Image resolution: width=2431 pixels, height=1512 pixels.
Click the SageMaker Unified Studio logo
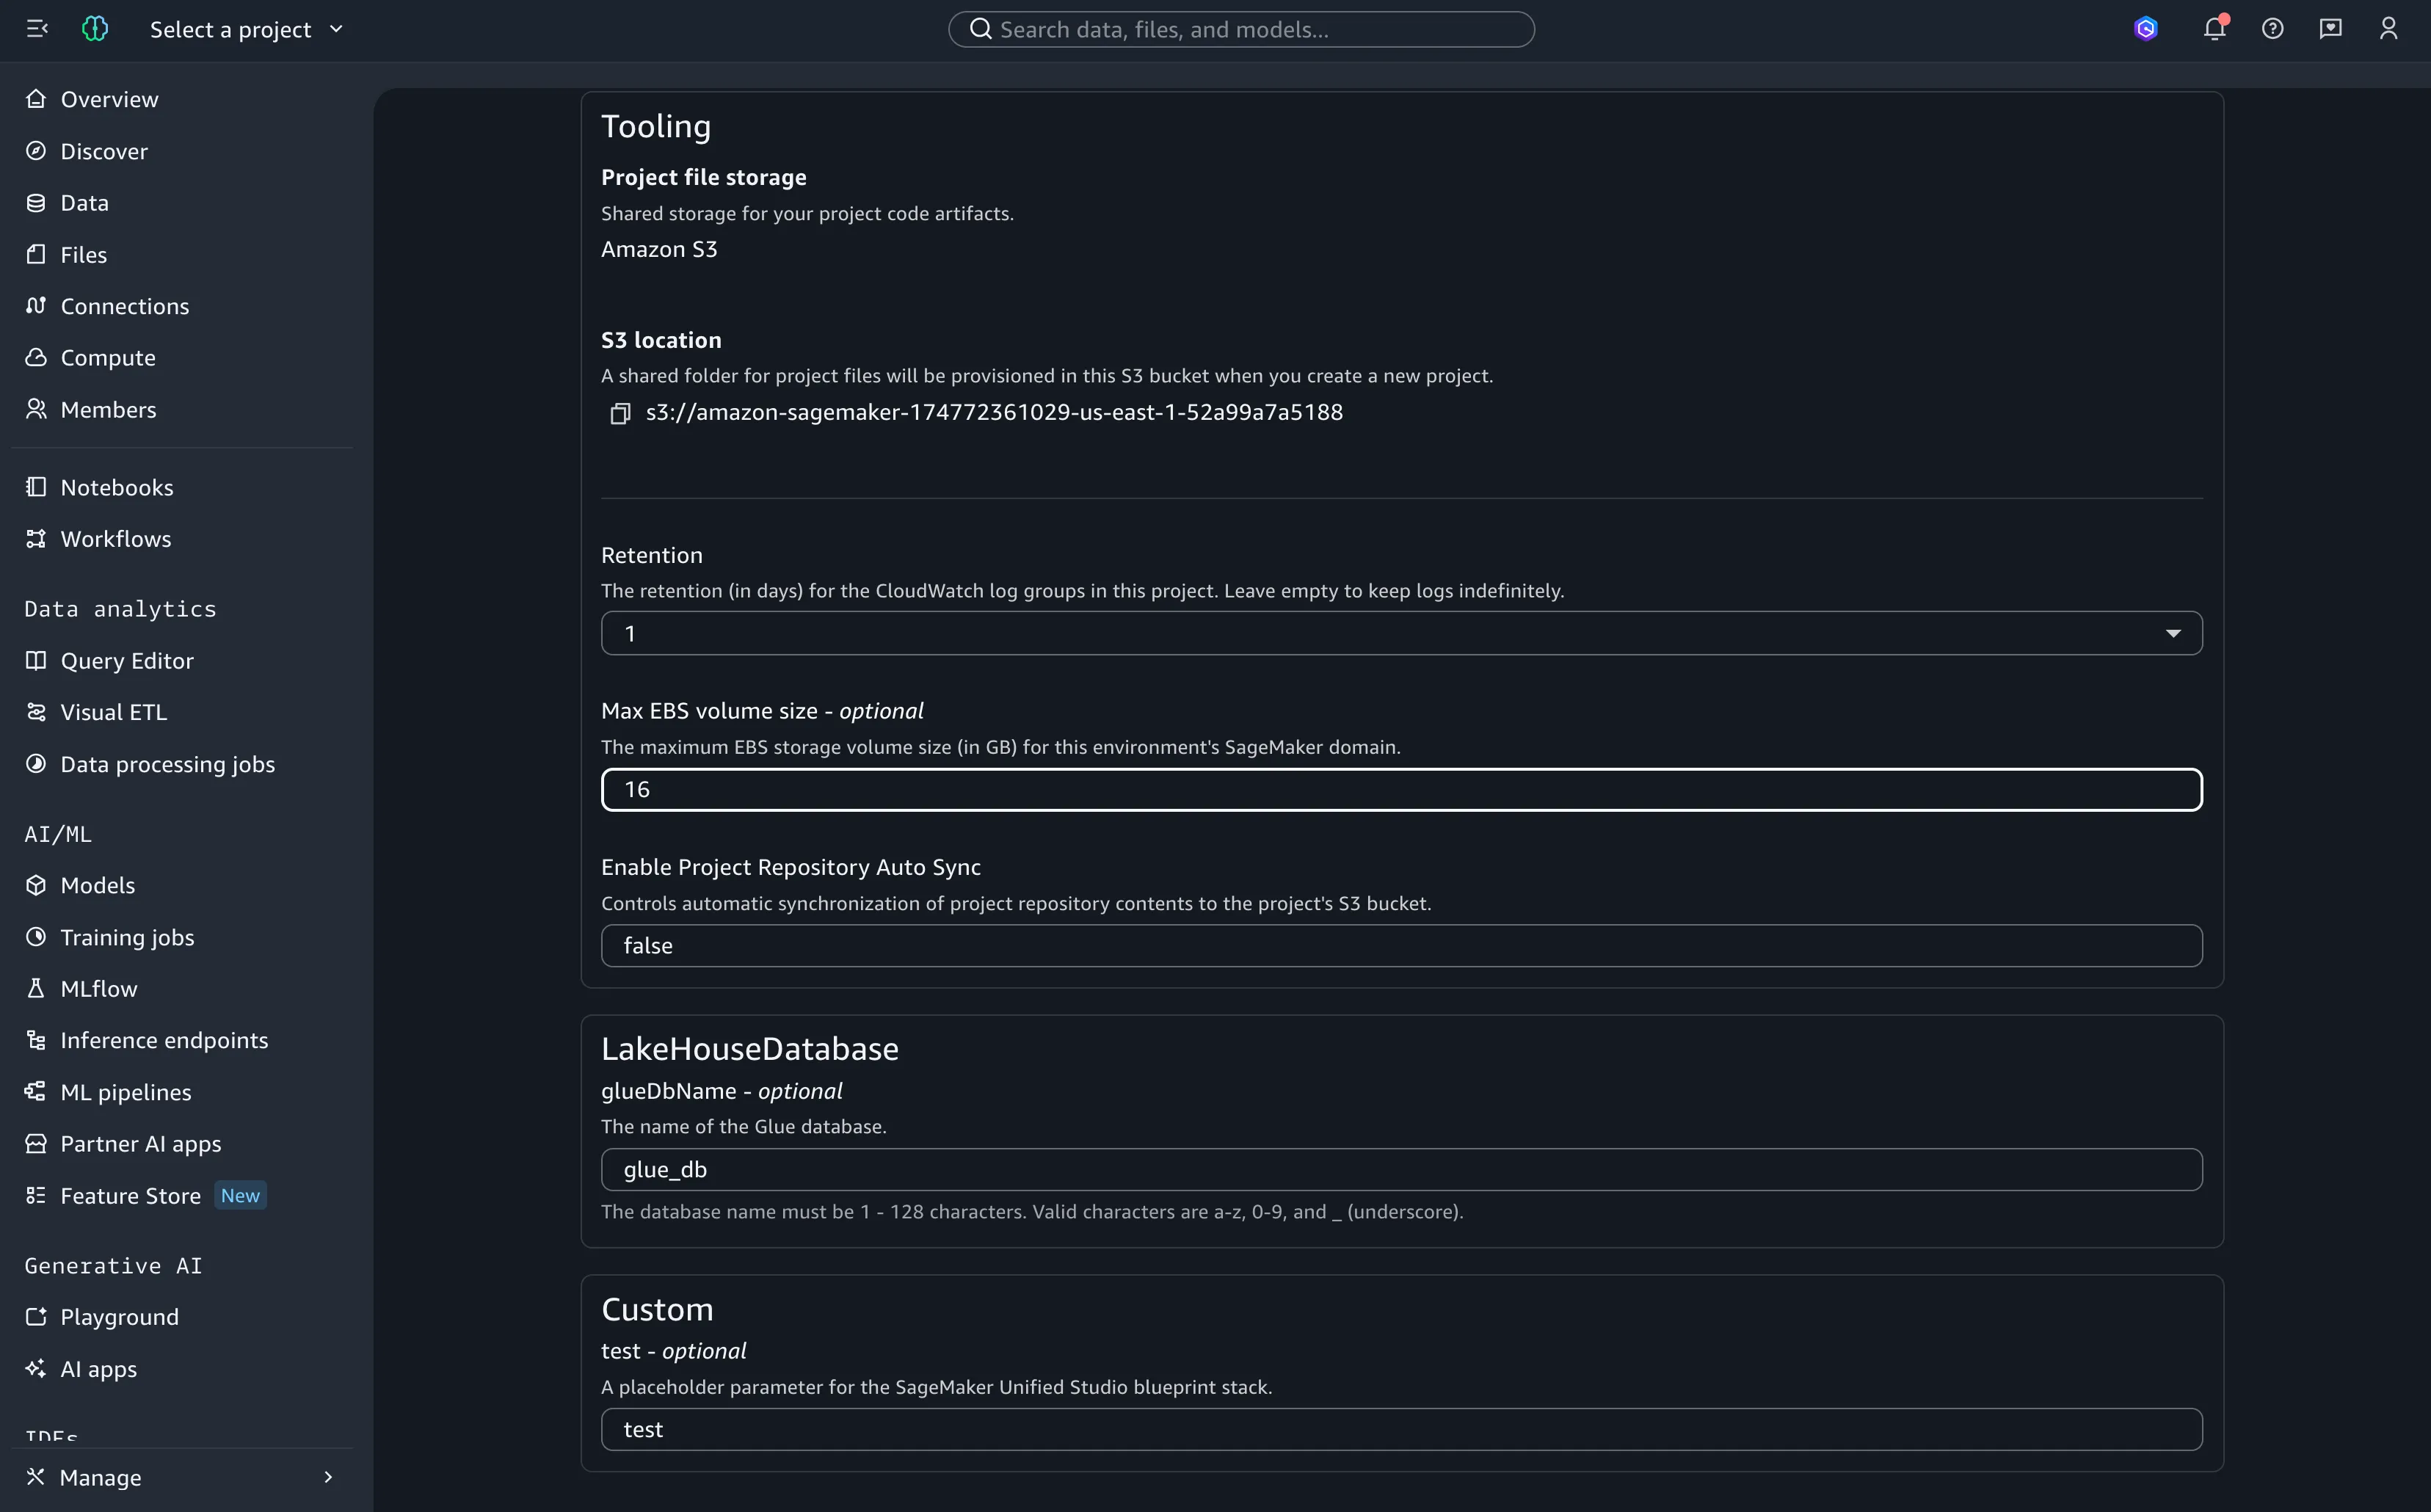tap(95, 29)
